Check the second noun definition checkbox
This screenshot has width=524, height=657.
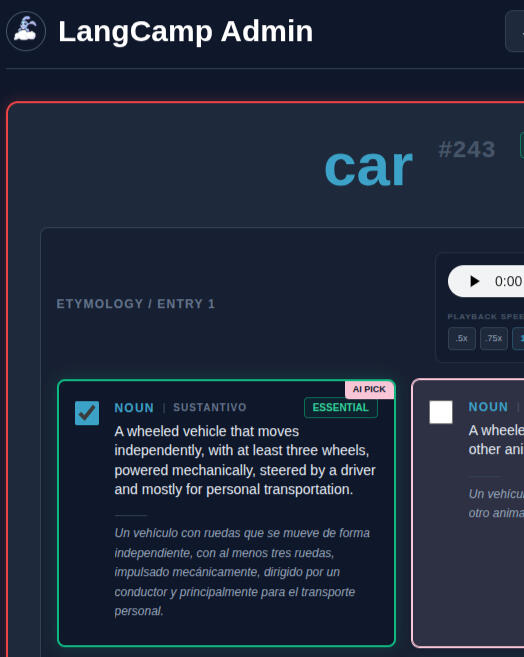(441, 412)
